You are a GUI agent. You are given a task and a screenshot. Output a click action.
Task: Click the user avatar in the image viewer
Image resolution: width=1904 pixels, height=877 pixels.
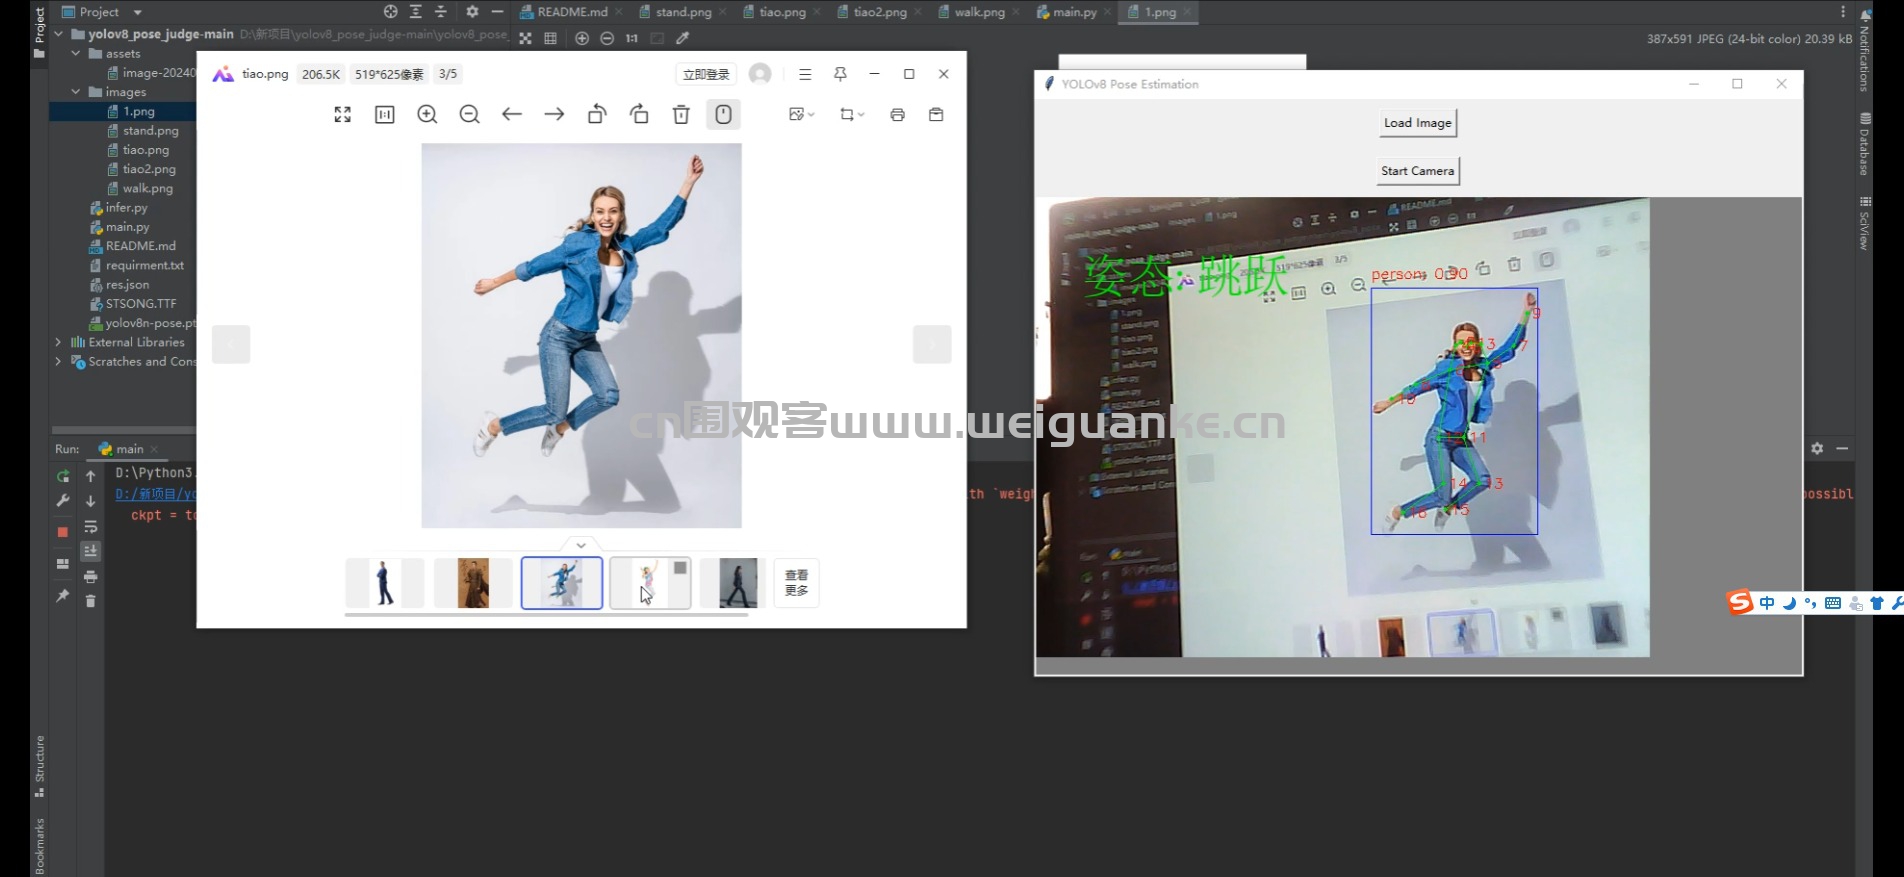coord(760,74)
